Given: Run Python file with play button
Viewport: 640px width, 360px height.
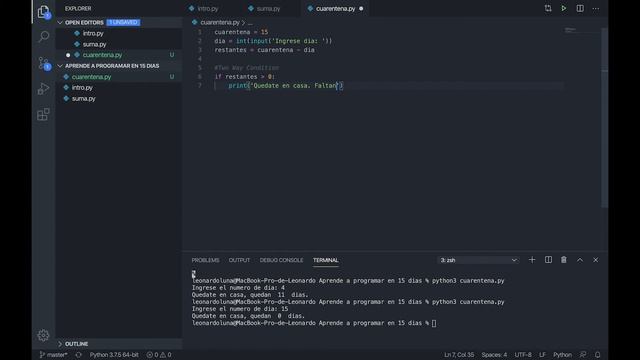Looking at the screenshot, I should pos(564,8).
